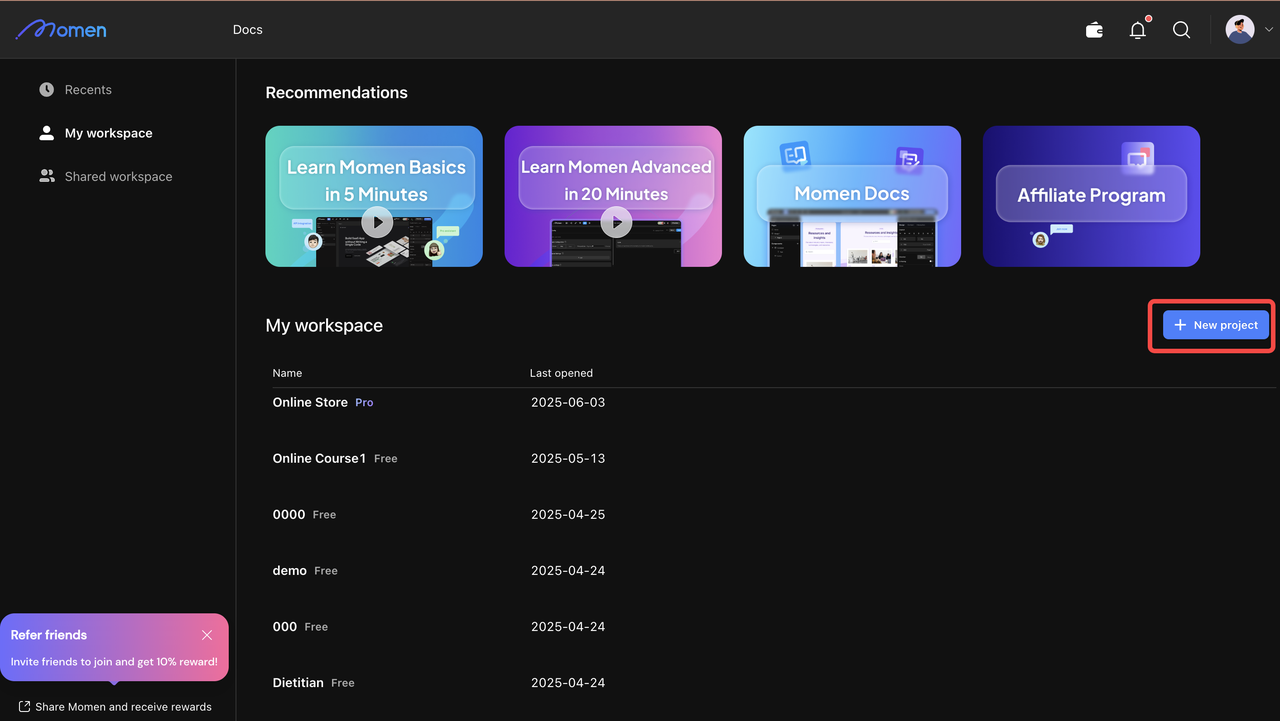Image resolution: width=1280 pixels, height=721 pixels.
Task: Open the Online Course1 project
Action: click(x=319, y=458)
